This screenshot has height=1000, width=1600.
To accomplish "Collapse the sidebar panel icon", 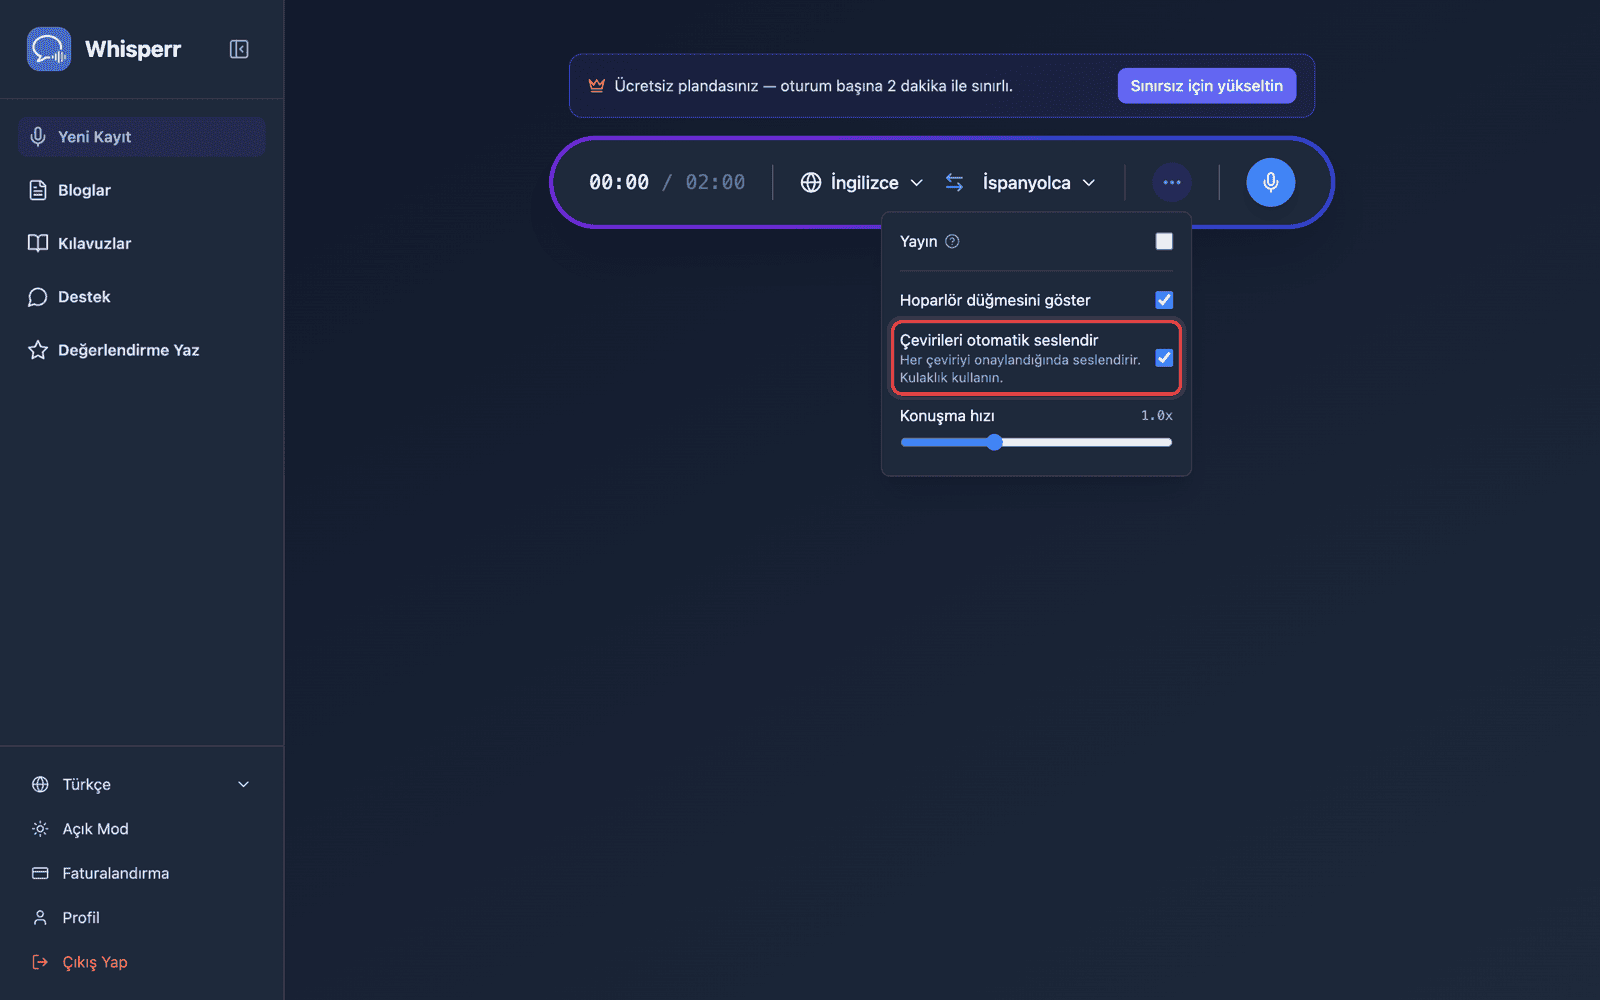I will pyautogui.click(x=239, y=49).
